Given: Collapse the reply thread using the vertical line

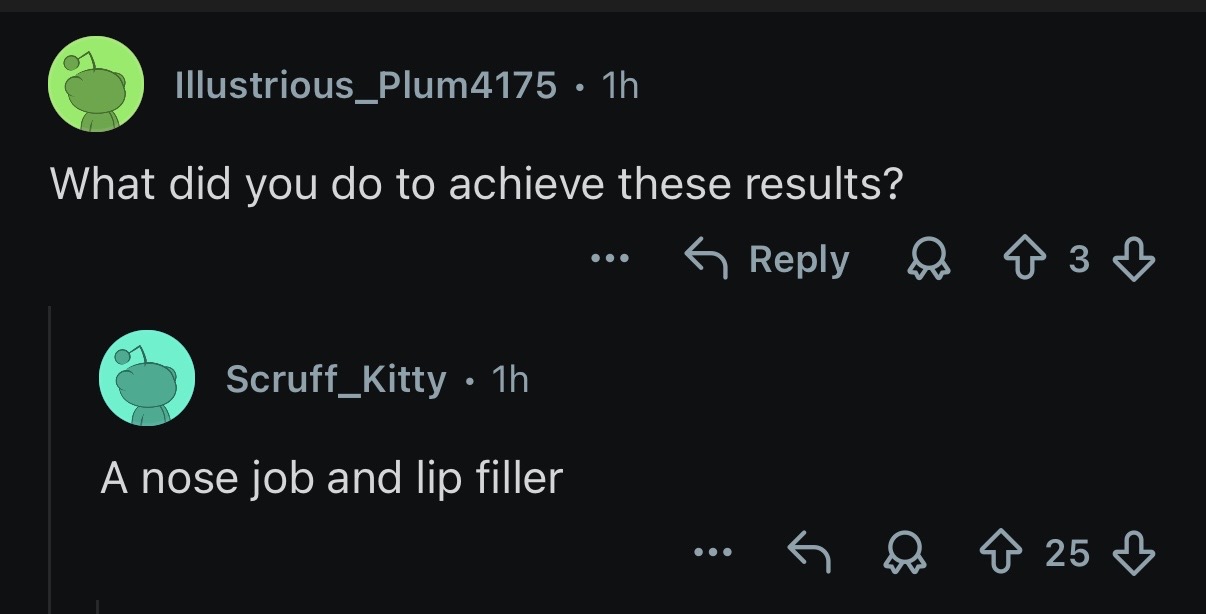Looking at the screenshot, I should coord(50,460).
